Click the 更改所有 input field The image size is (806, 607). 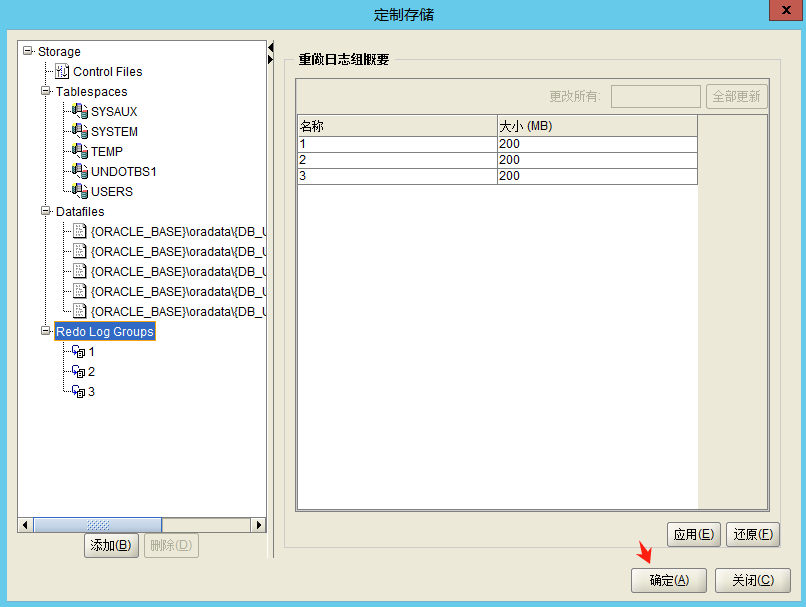pyautogui.click(x=655, y=97)
